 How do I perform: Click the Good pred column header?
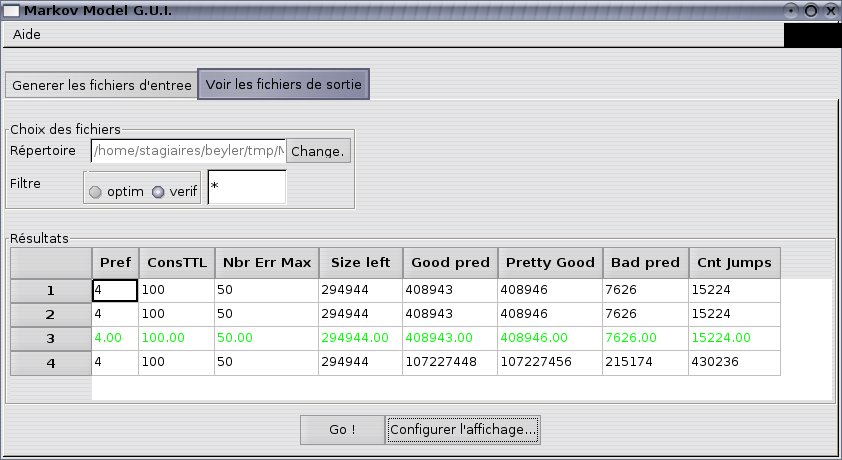(x=449, y=263)
